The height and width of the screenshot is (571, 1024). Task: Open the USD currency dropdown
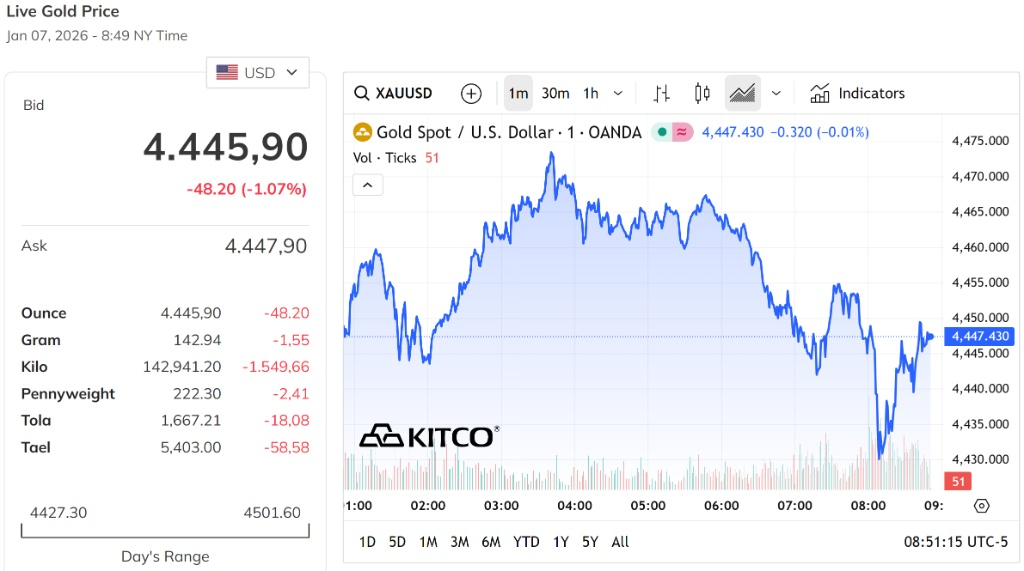tap(257, 72)
